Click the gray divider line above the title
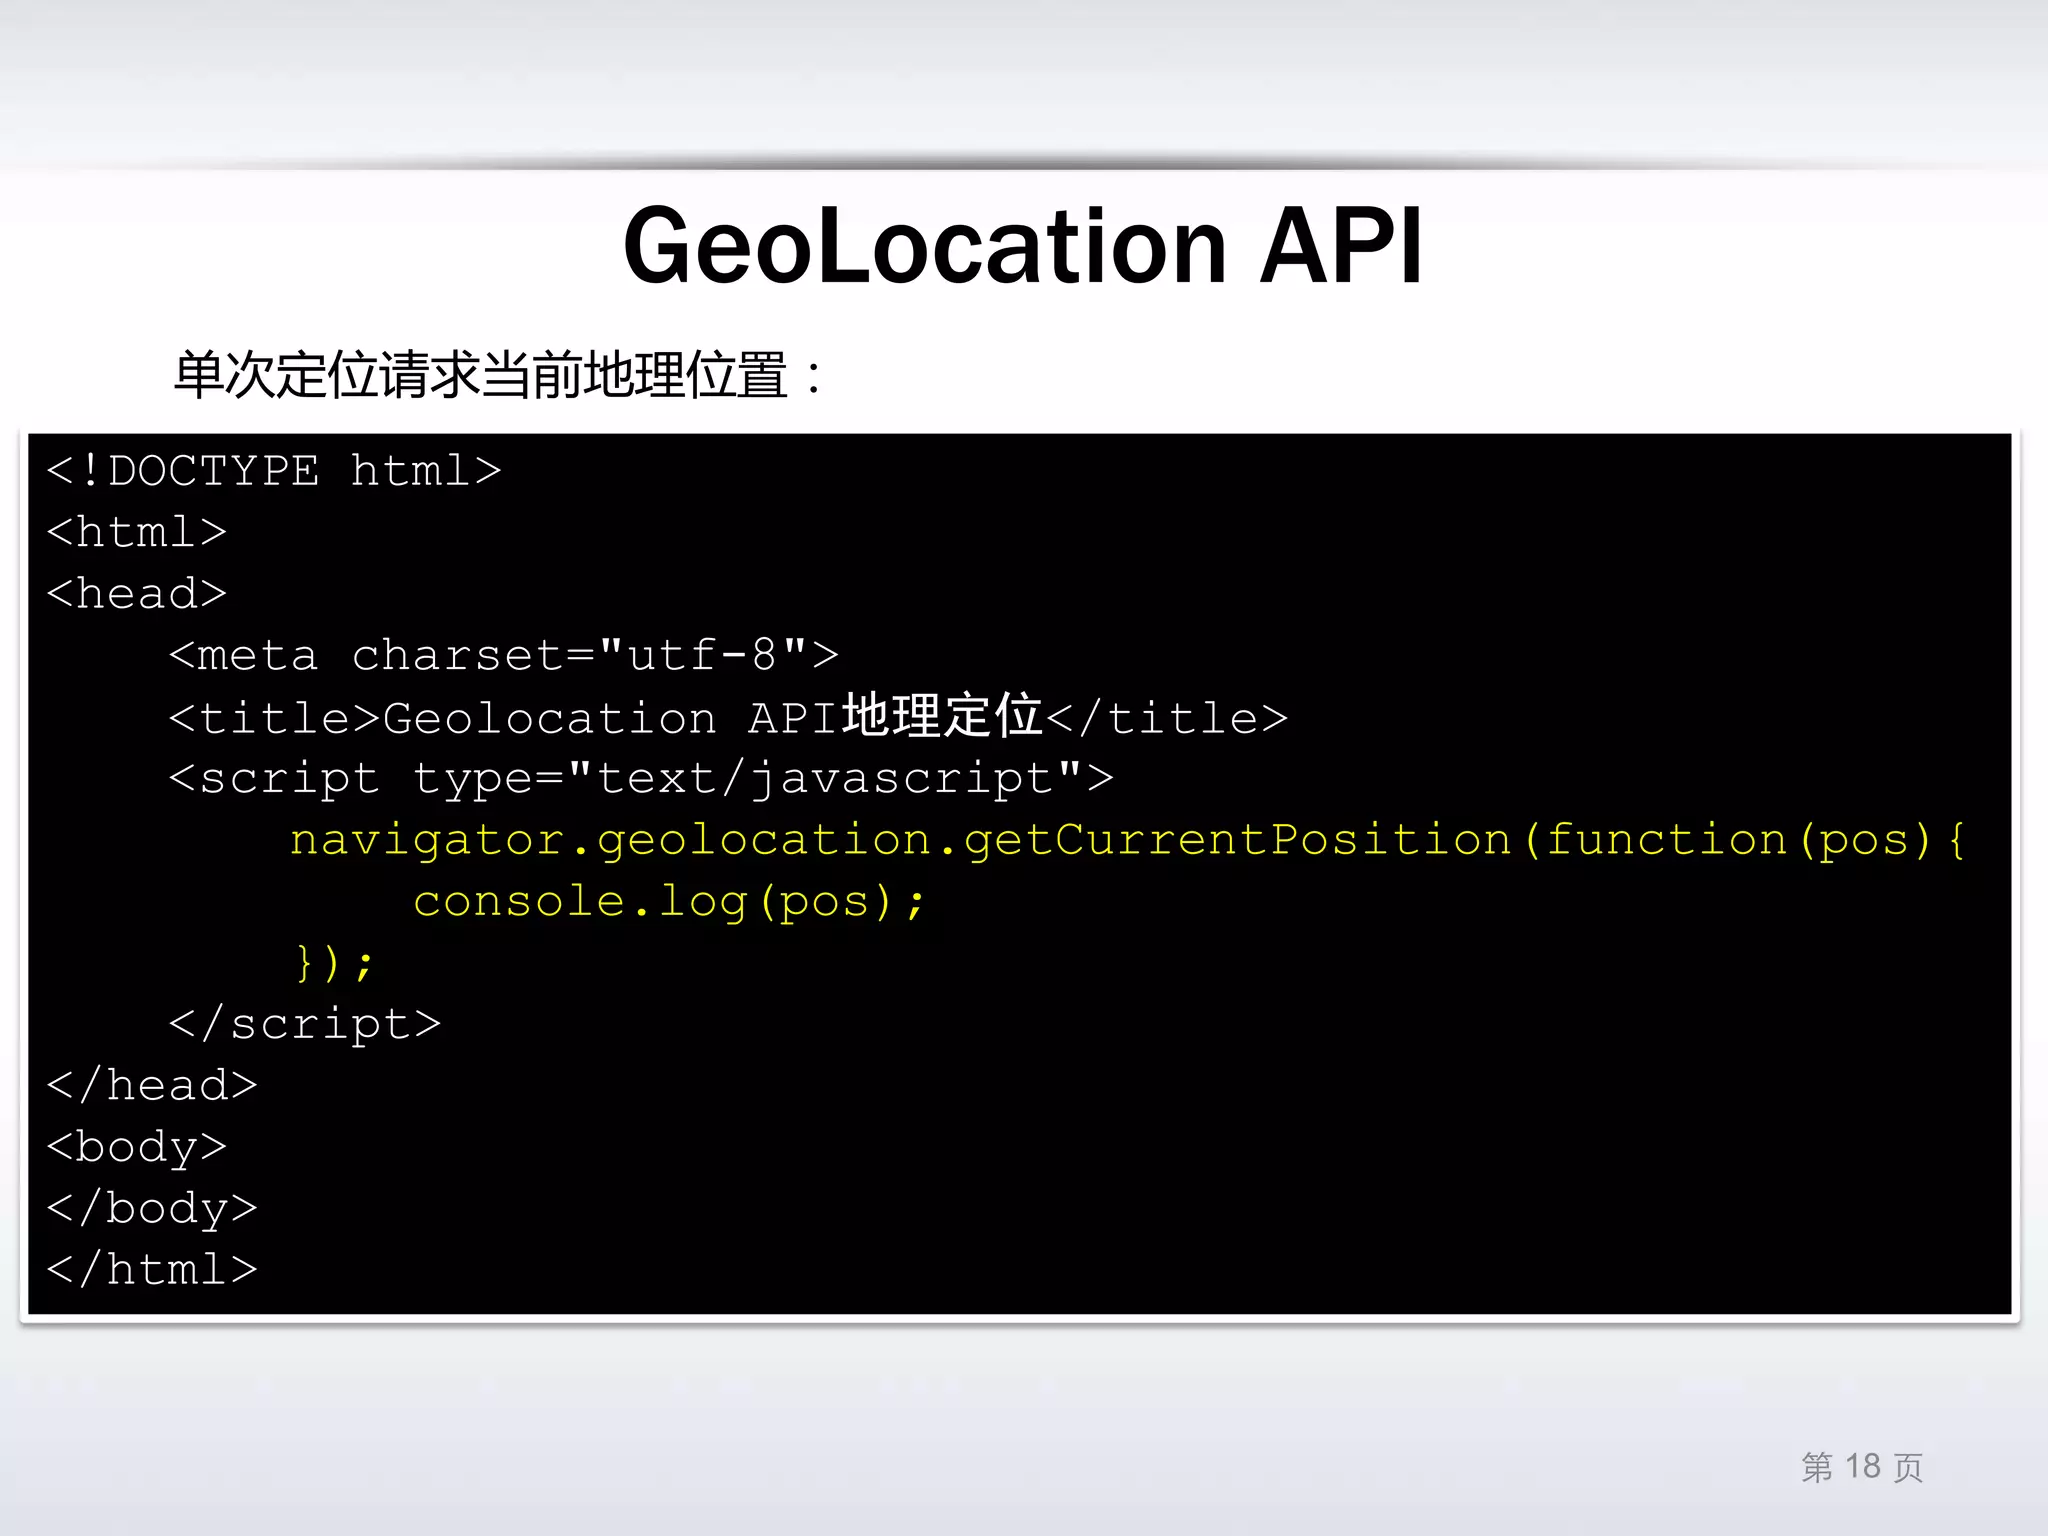Screen dimensions: 2048x1536 tap(1024, 163)
